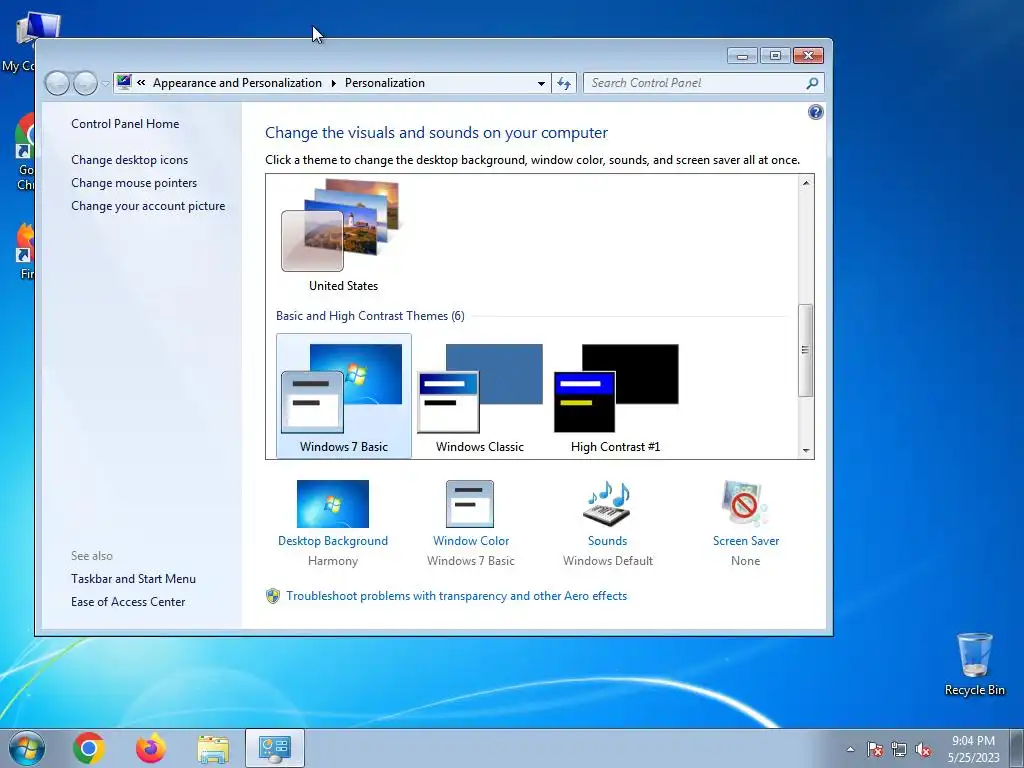Close the Personalization window
Screen dimensions: 1024x768
[808, 56]
